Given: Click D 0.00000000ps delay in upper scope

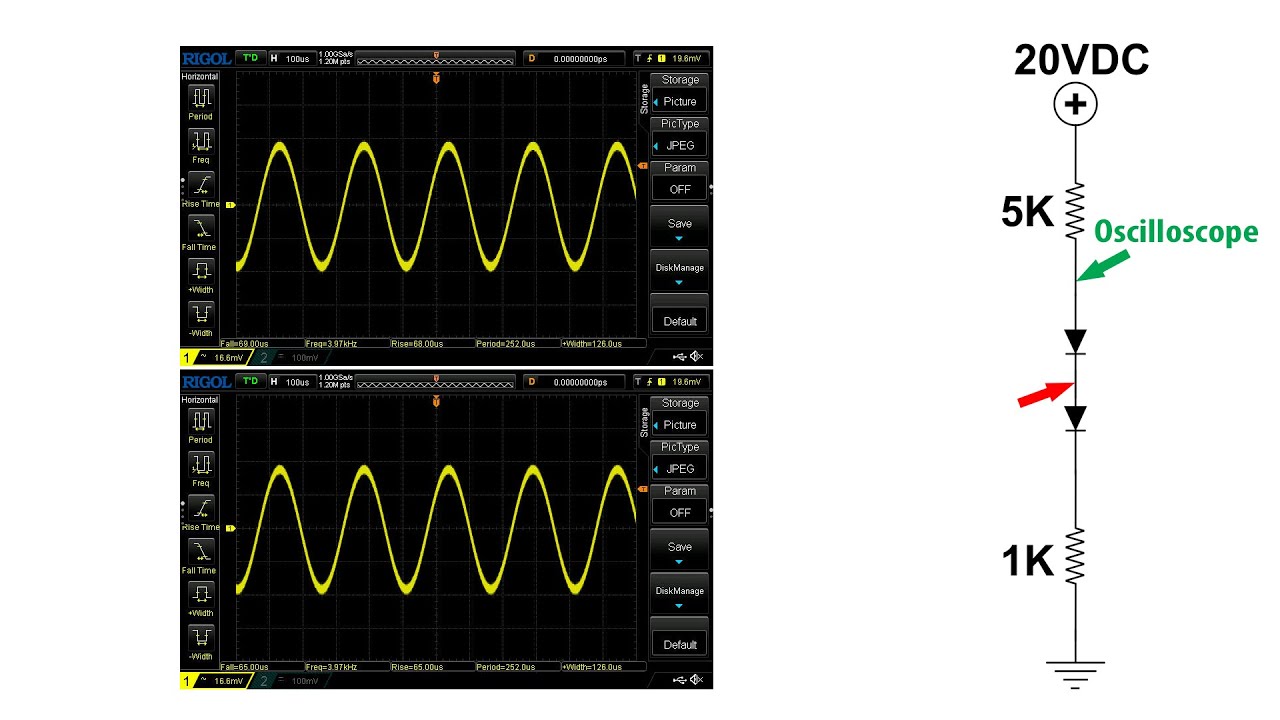Looking at the screenshot, I should point(575,58).
